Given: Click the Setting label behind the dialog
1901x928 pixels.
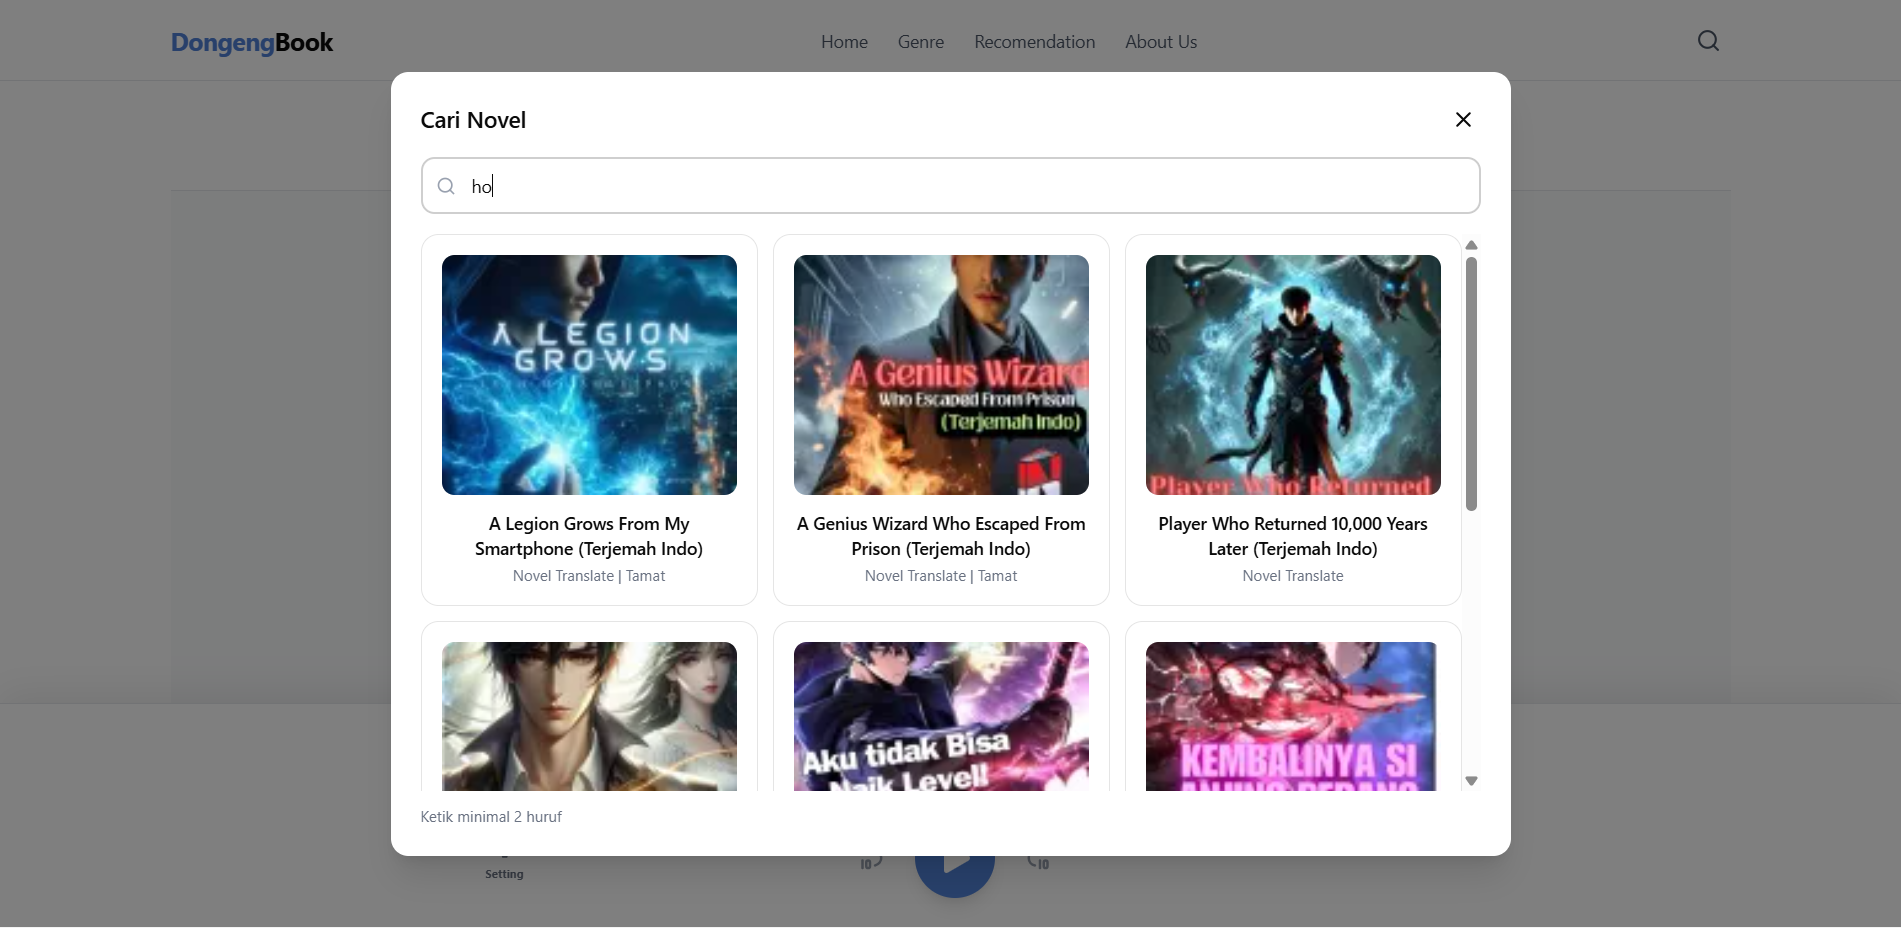Looking at the screenshot, I should [x=504, y=874].
